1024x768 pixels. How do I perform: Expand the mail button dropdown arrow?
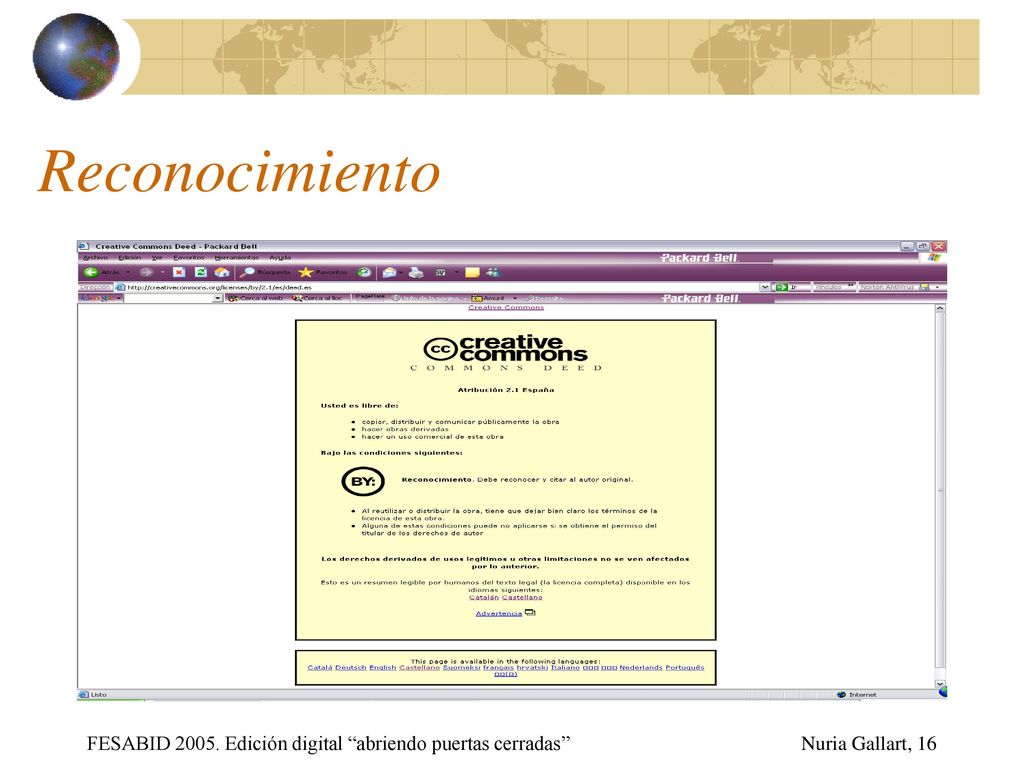coord(400,272)
